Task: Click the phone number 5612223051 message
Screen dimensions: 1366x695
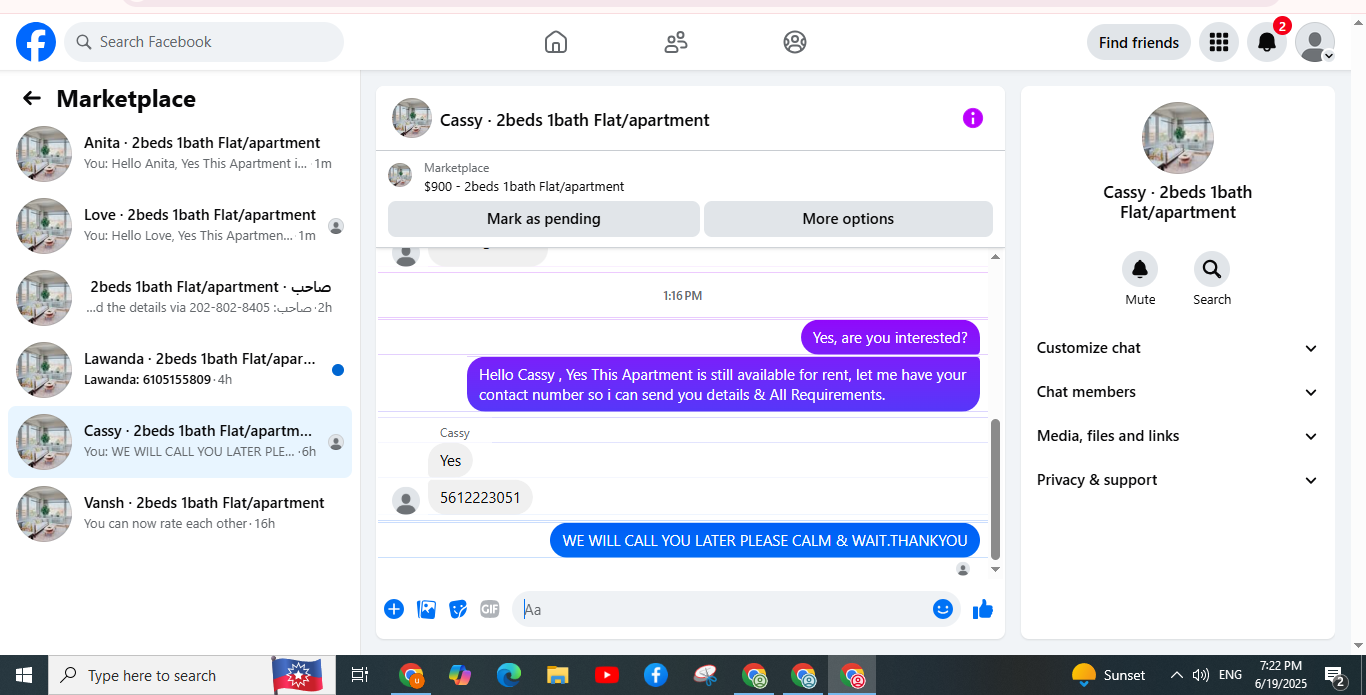Action: pyautogui.click(x=480, y=498)
